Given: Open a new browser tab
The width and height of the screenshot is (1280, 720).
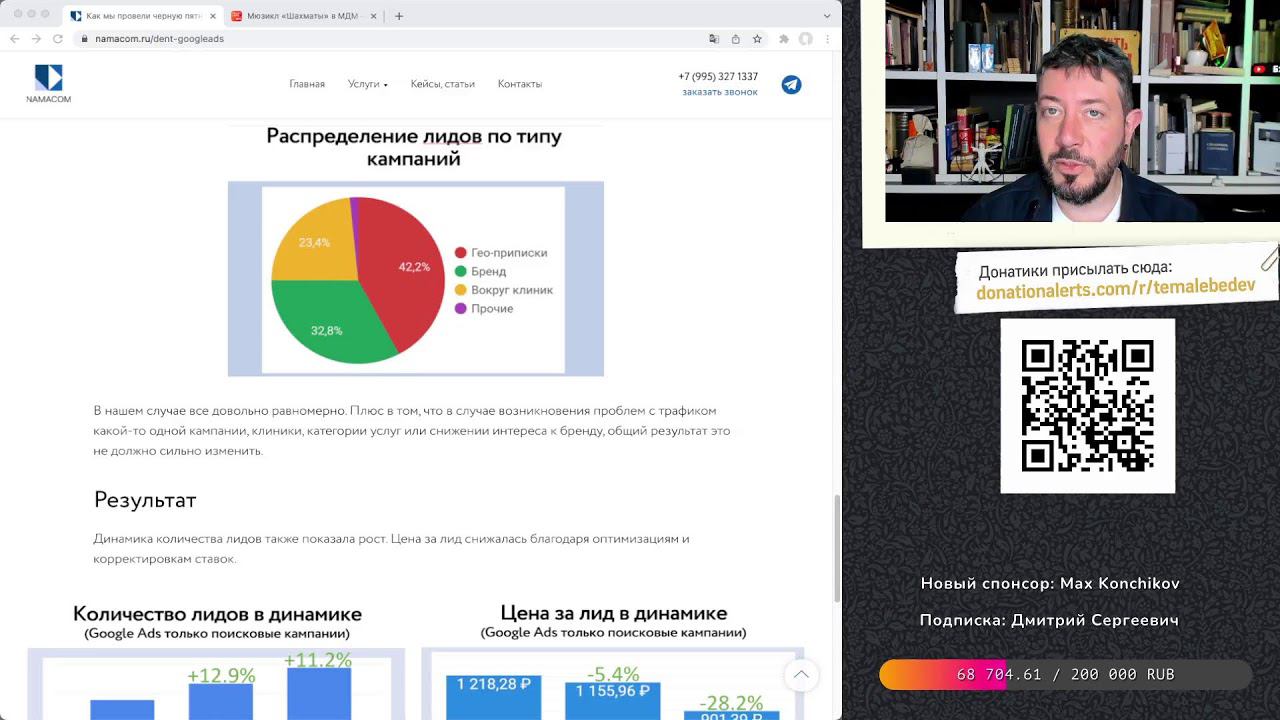Looking at the screenshot, I should pyautogui.click(x=399, y=16).
